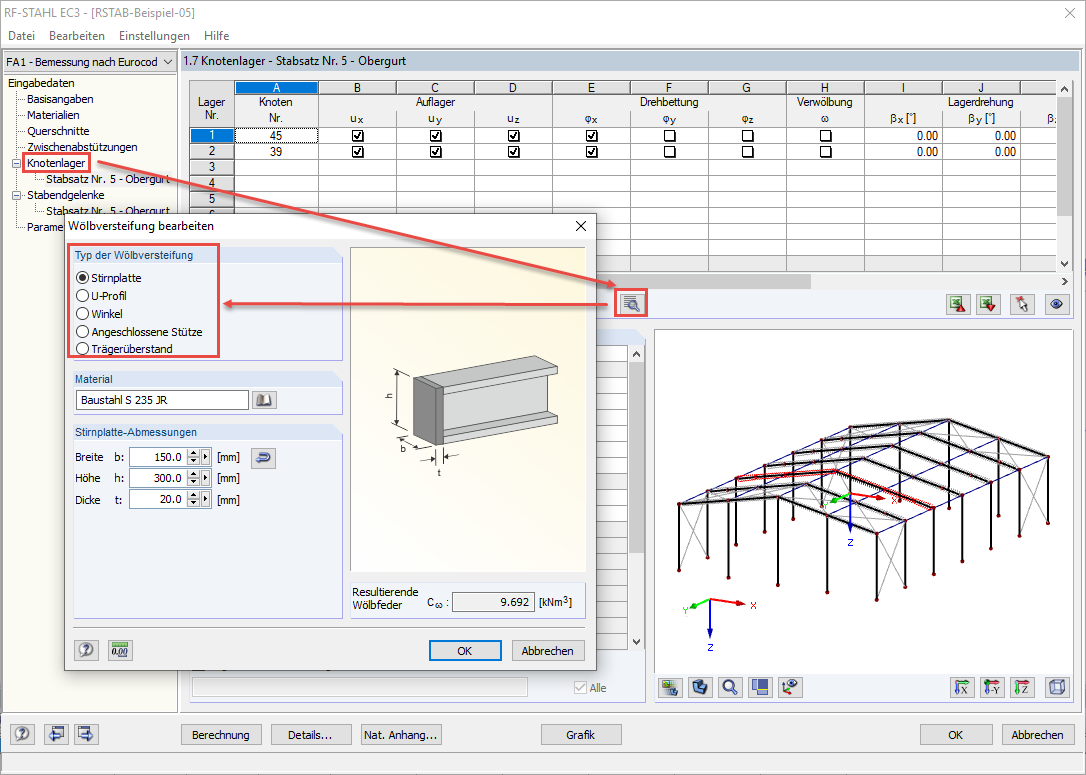The width and height of the screenshot is (1086, 775).
Task: Toggle Verwölbung ω checkbox in row 2
Action: coord(825,152)
